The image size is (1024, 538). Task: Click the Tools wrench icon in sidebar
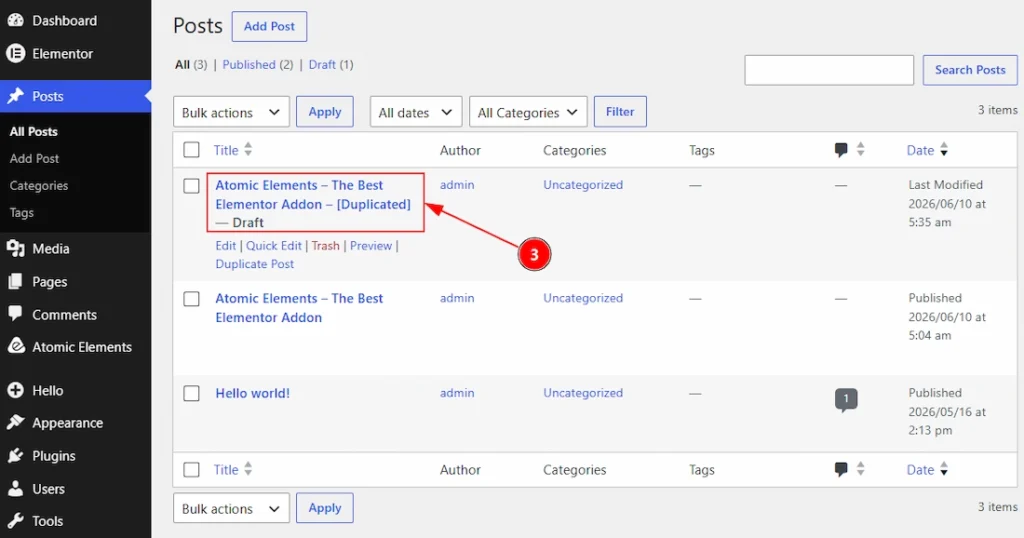[15, 521]
